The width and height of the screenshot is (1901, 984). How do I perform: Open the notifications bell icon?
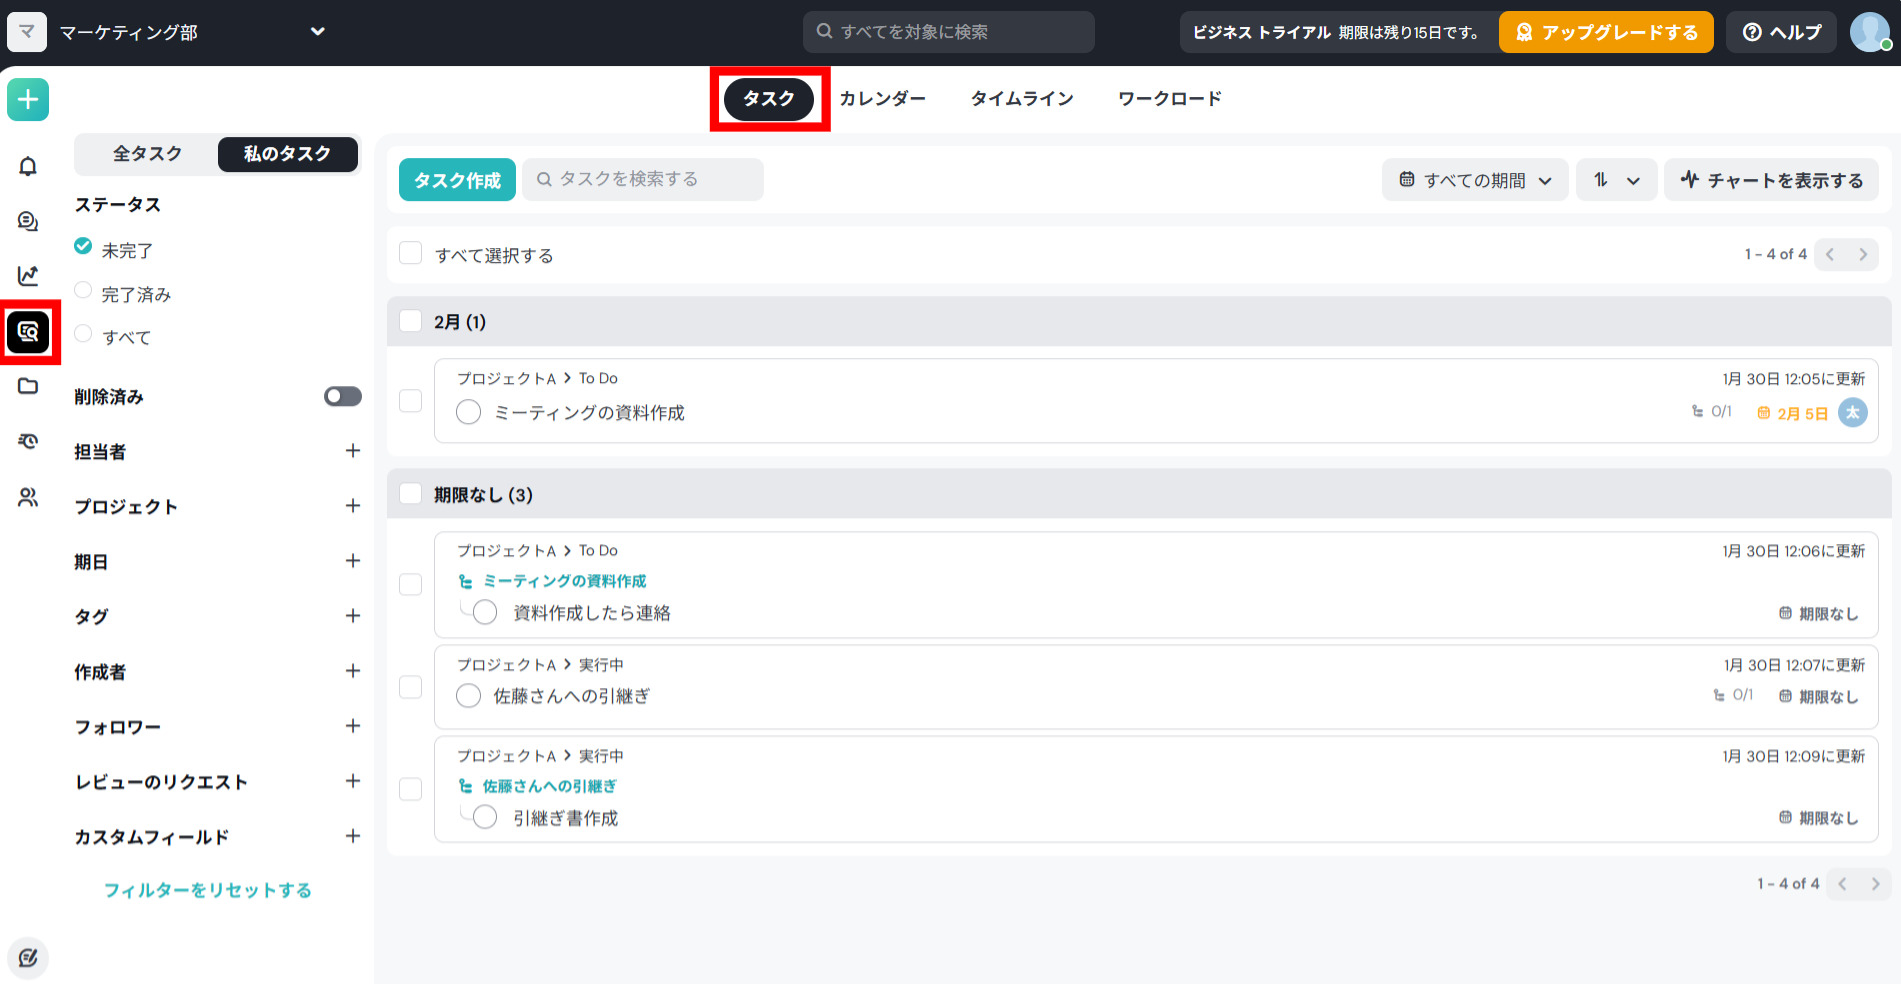(x=28, y=166)
